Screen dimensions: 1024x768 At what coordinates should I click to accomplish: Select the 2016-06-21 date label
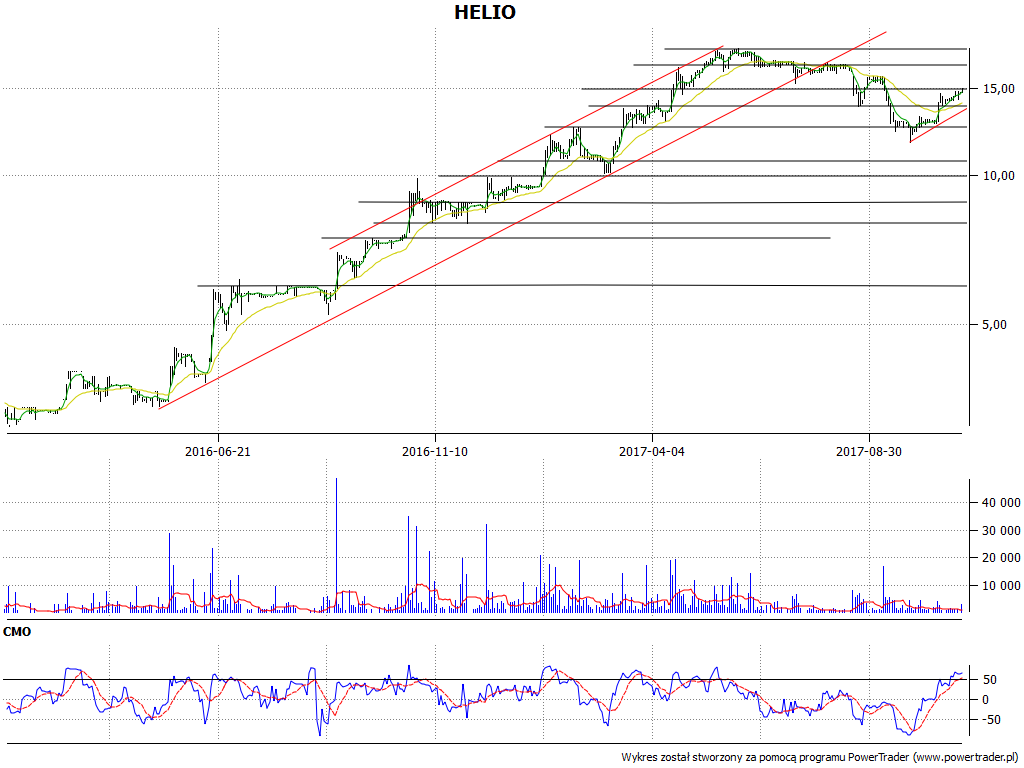click(217, 451)
